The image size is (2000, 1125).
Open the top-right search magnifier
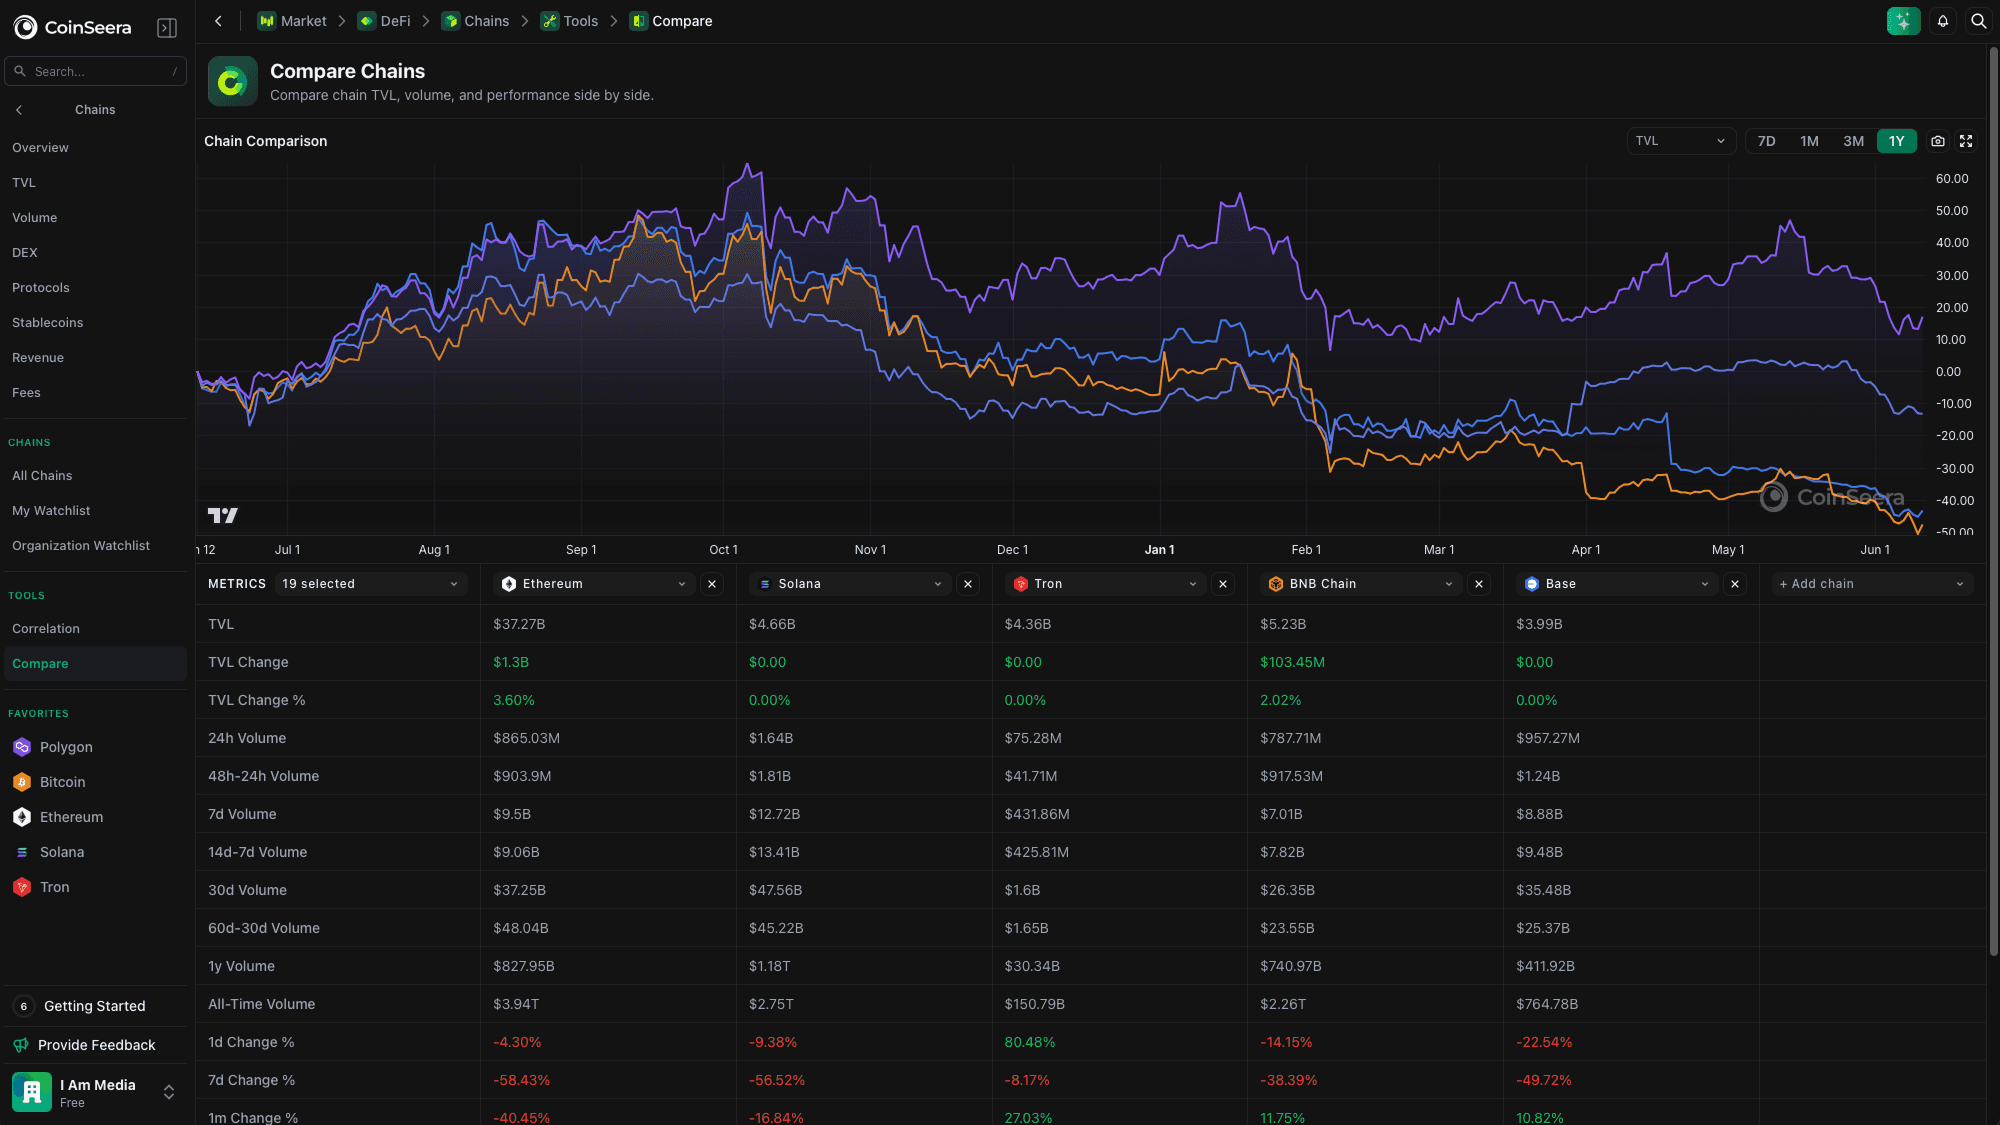pyautogui.click(x=1978, y=21)
